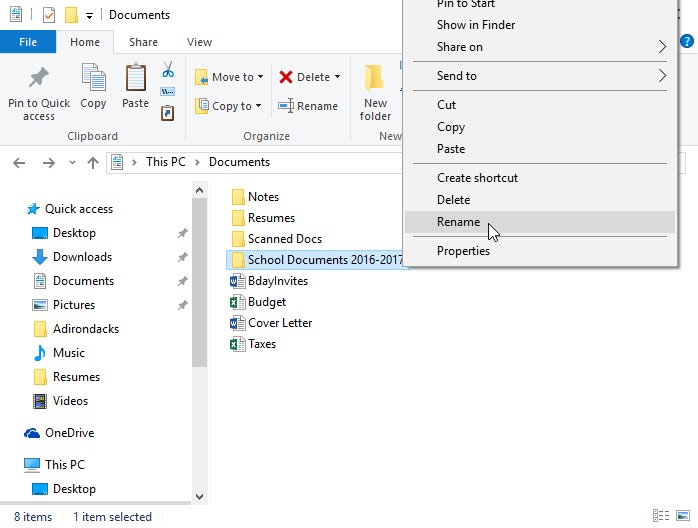Open Properties from the context menu
Viewport: 698px width, 528px height.
tap(540, 251)
